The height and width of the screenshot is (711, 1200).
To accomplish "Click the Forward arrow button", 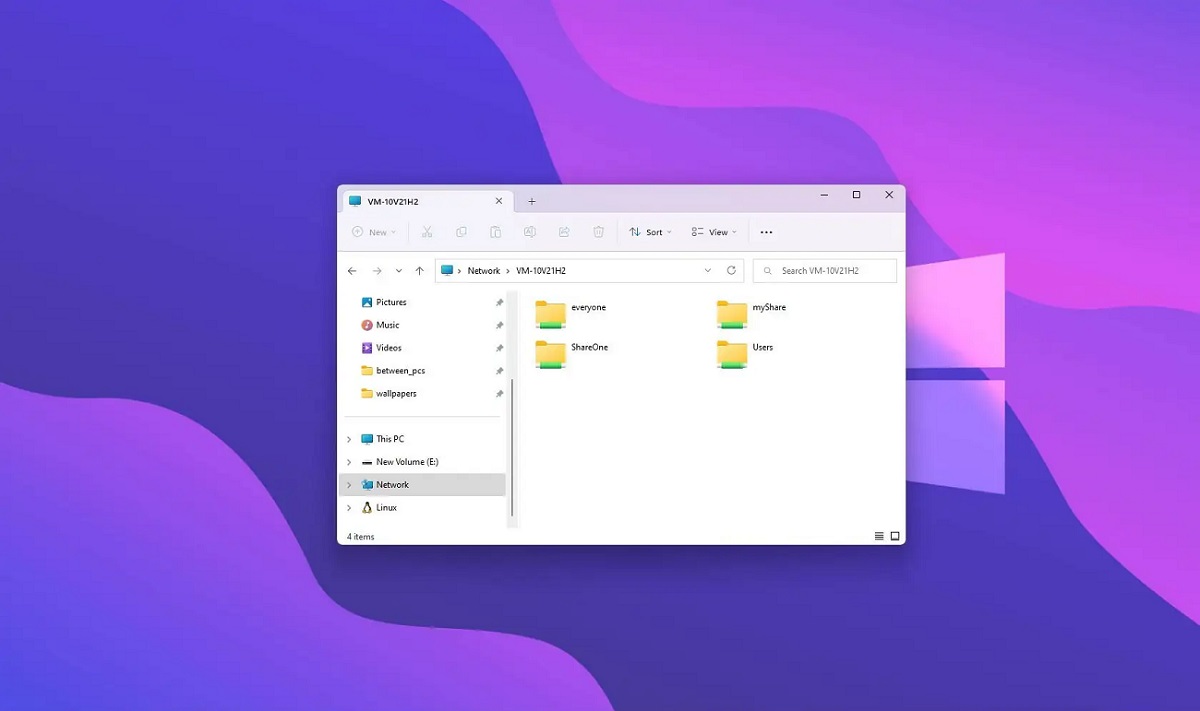I will (x=377, y=271).
